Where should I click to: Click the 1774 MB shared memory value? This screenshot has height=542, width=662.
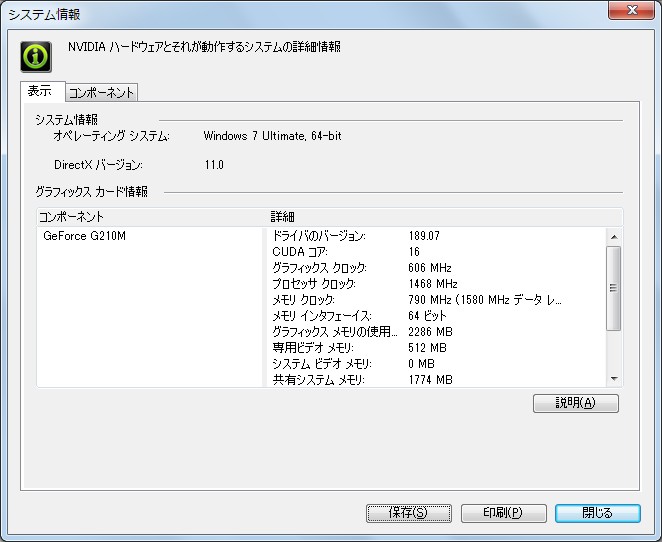coord(430,380)
